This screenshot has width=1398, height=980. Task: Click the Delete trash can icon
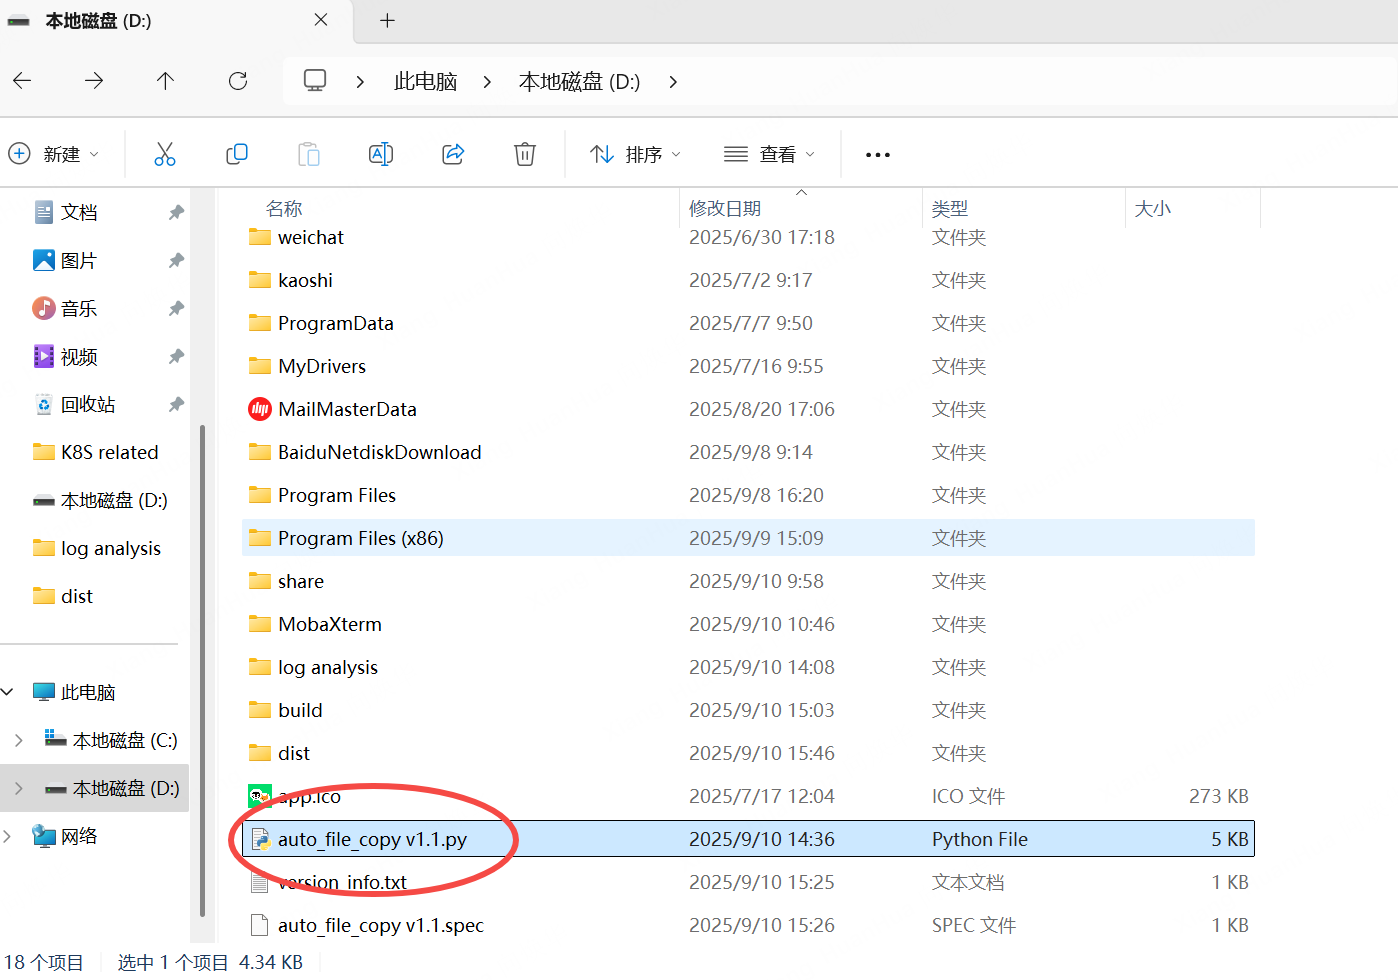coord(525,154)
